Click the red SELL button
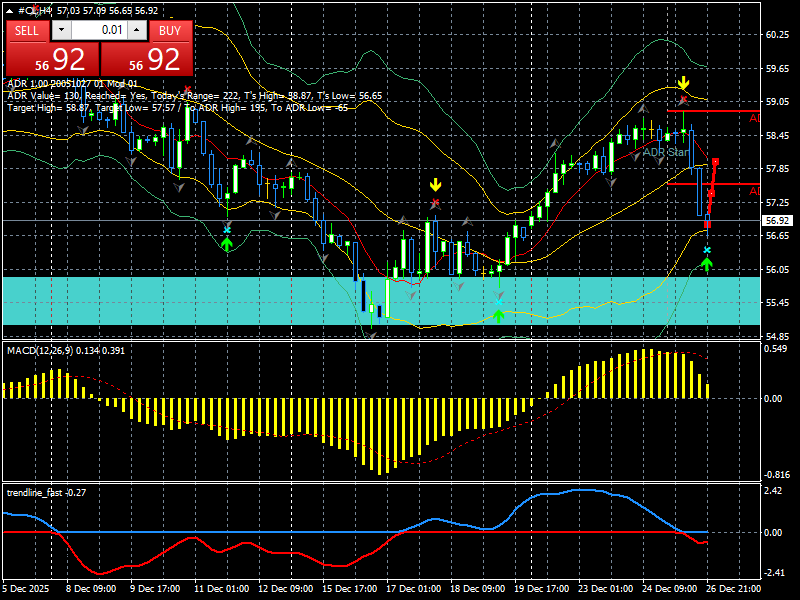Image resolution: width=800 pixels, height=600 pixels. point(28,31)
